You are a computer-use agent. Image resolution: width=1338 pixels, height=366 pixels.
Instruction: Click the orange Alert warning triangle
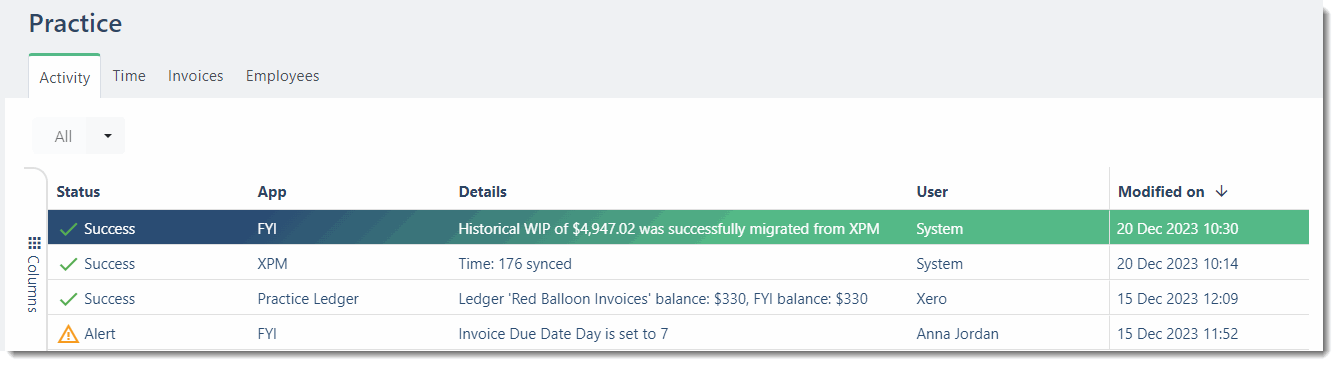point(68,334)
